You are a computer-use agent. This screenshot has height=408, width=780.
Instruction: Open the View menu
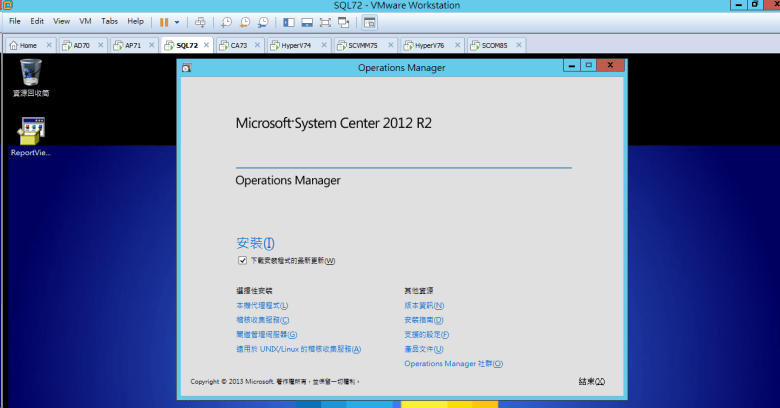(x=61, y=21)
